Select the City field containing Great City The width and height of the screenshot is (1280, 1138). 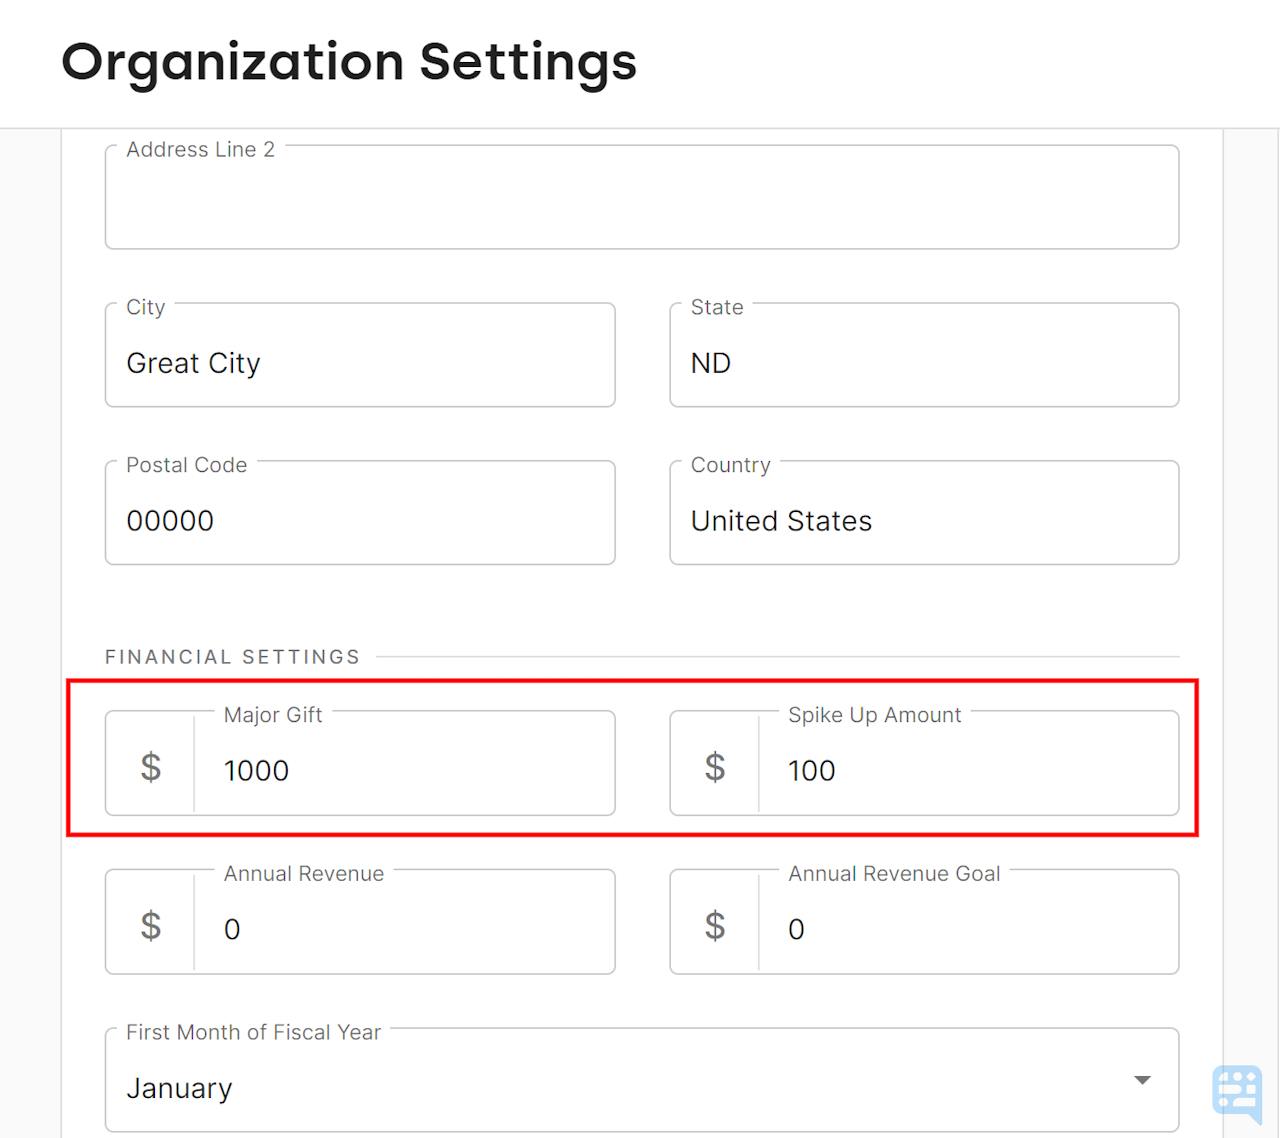point(360,363)
